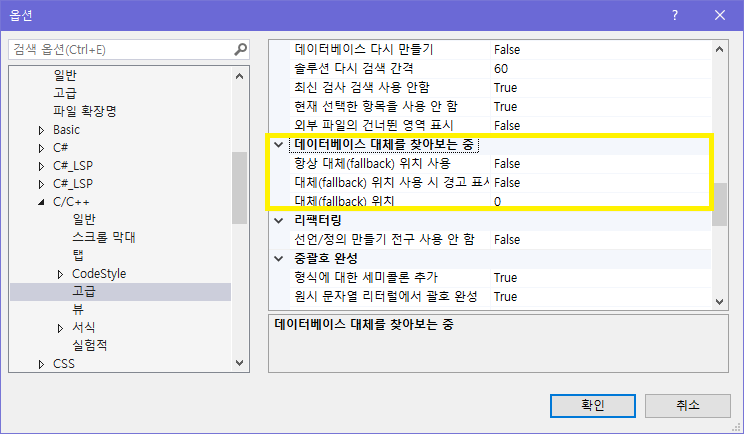The width and height of the screenshot is (744, 434).
Task: Select 파일 확장명 tree item
Action: (85, 111)
